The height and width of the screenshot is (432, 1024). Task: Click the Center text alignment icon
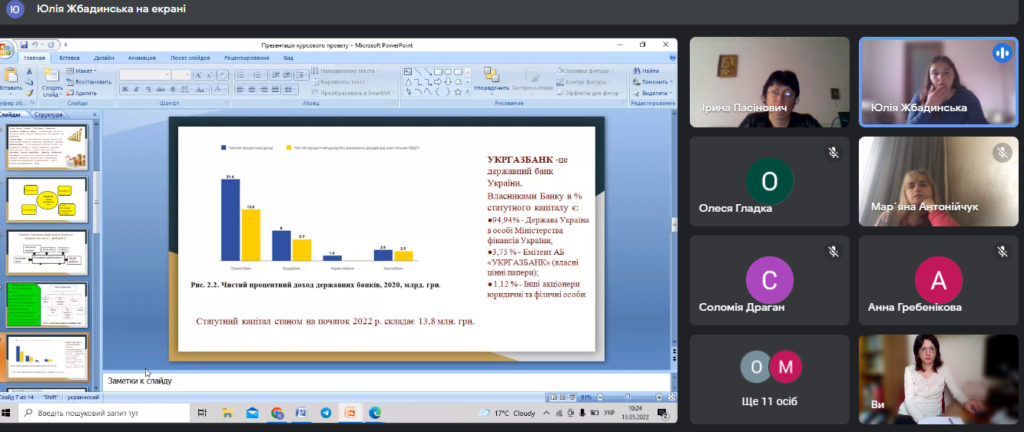coord(251,89)
